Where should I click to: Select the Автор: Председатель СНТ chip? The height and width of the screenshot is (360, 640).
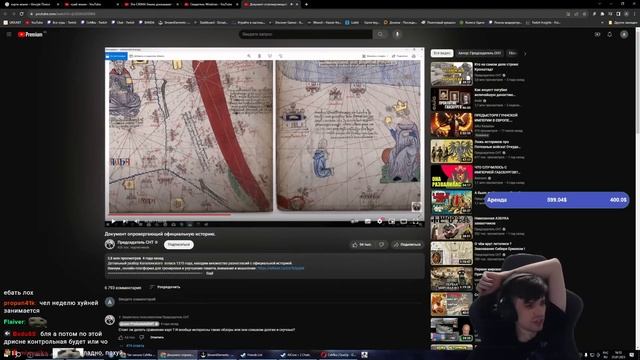coord(480,53)
